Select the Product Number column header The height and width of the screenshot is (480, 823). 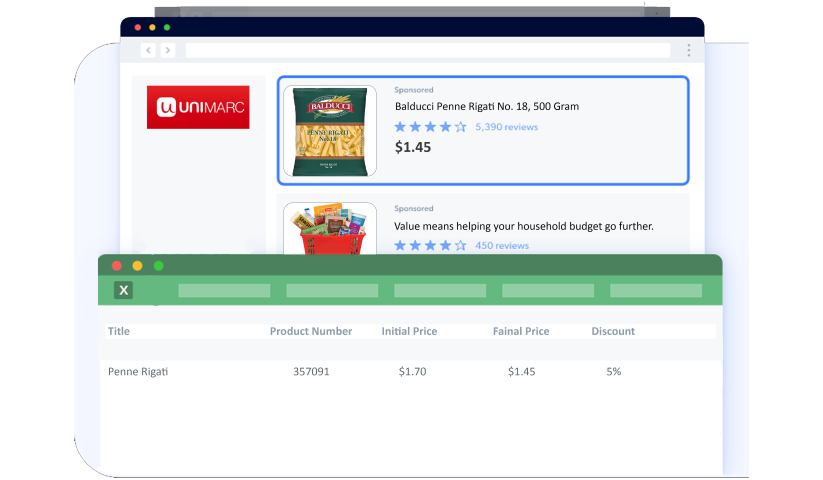point(311,331)
